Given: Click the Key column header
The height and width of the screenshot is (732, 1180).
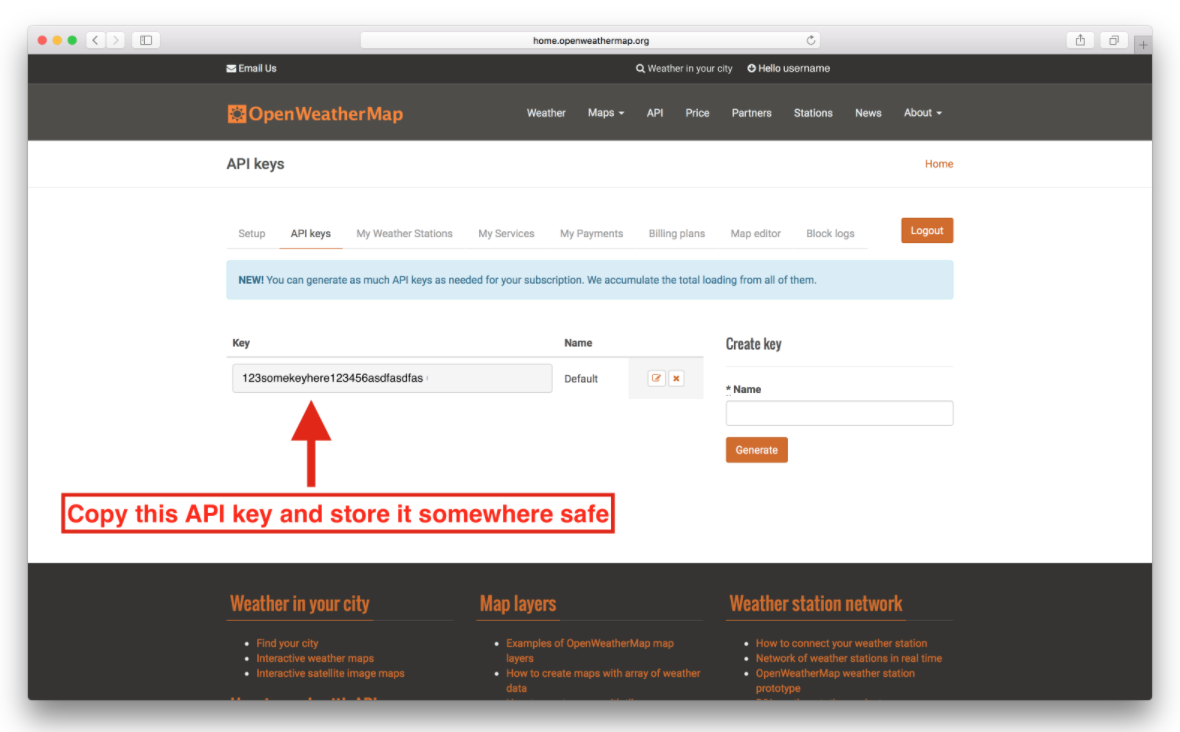Looking at the screenshot, I should [x=241, y=343].
